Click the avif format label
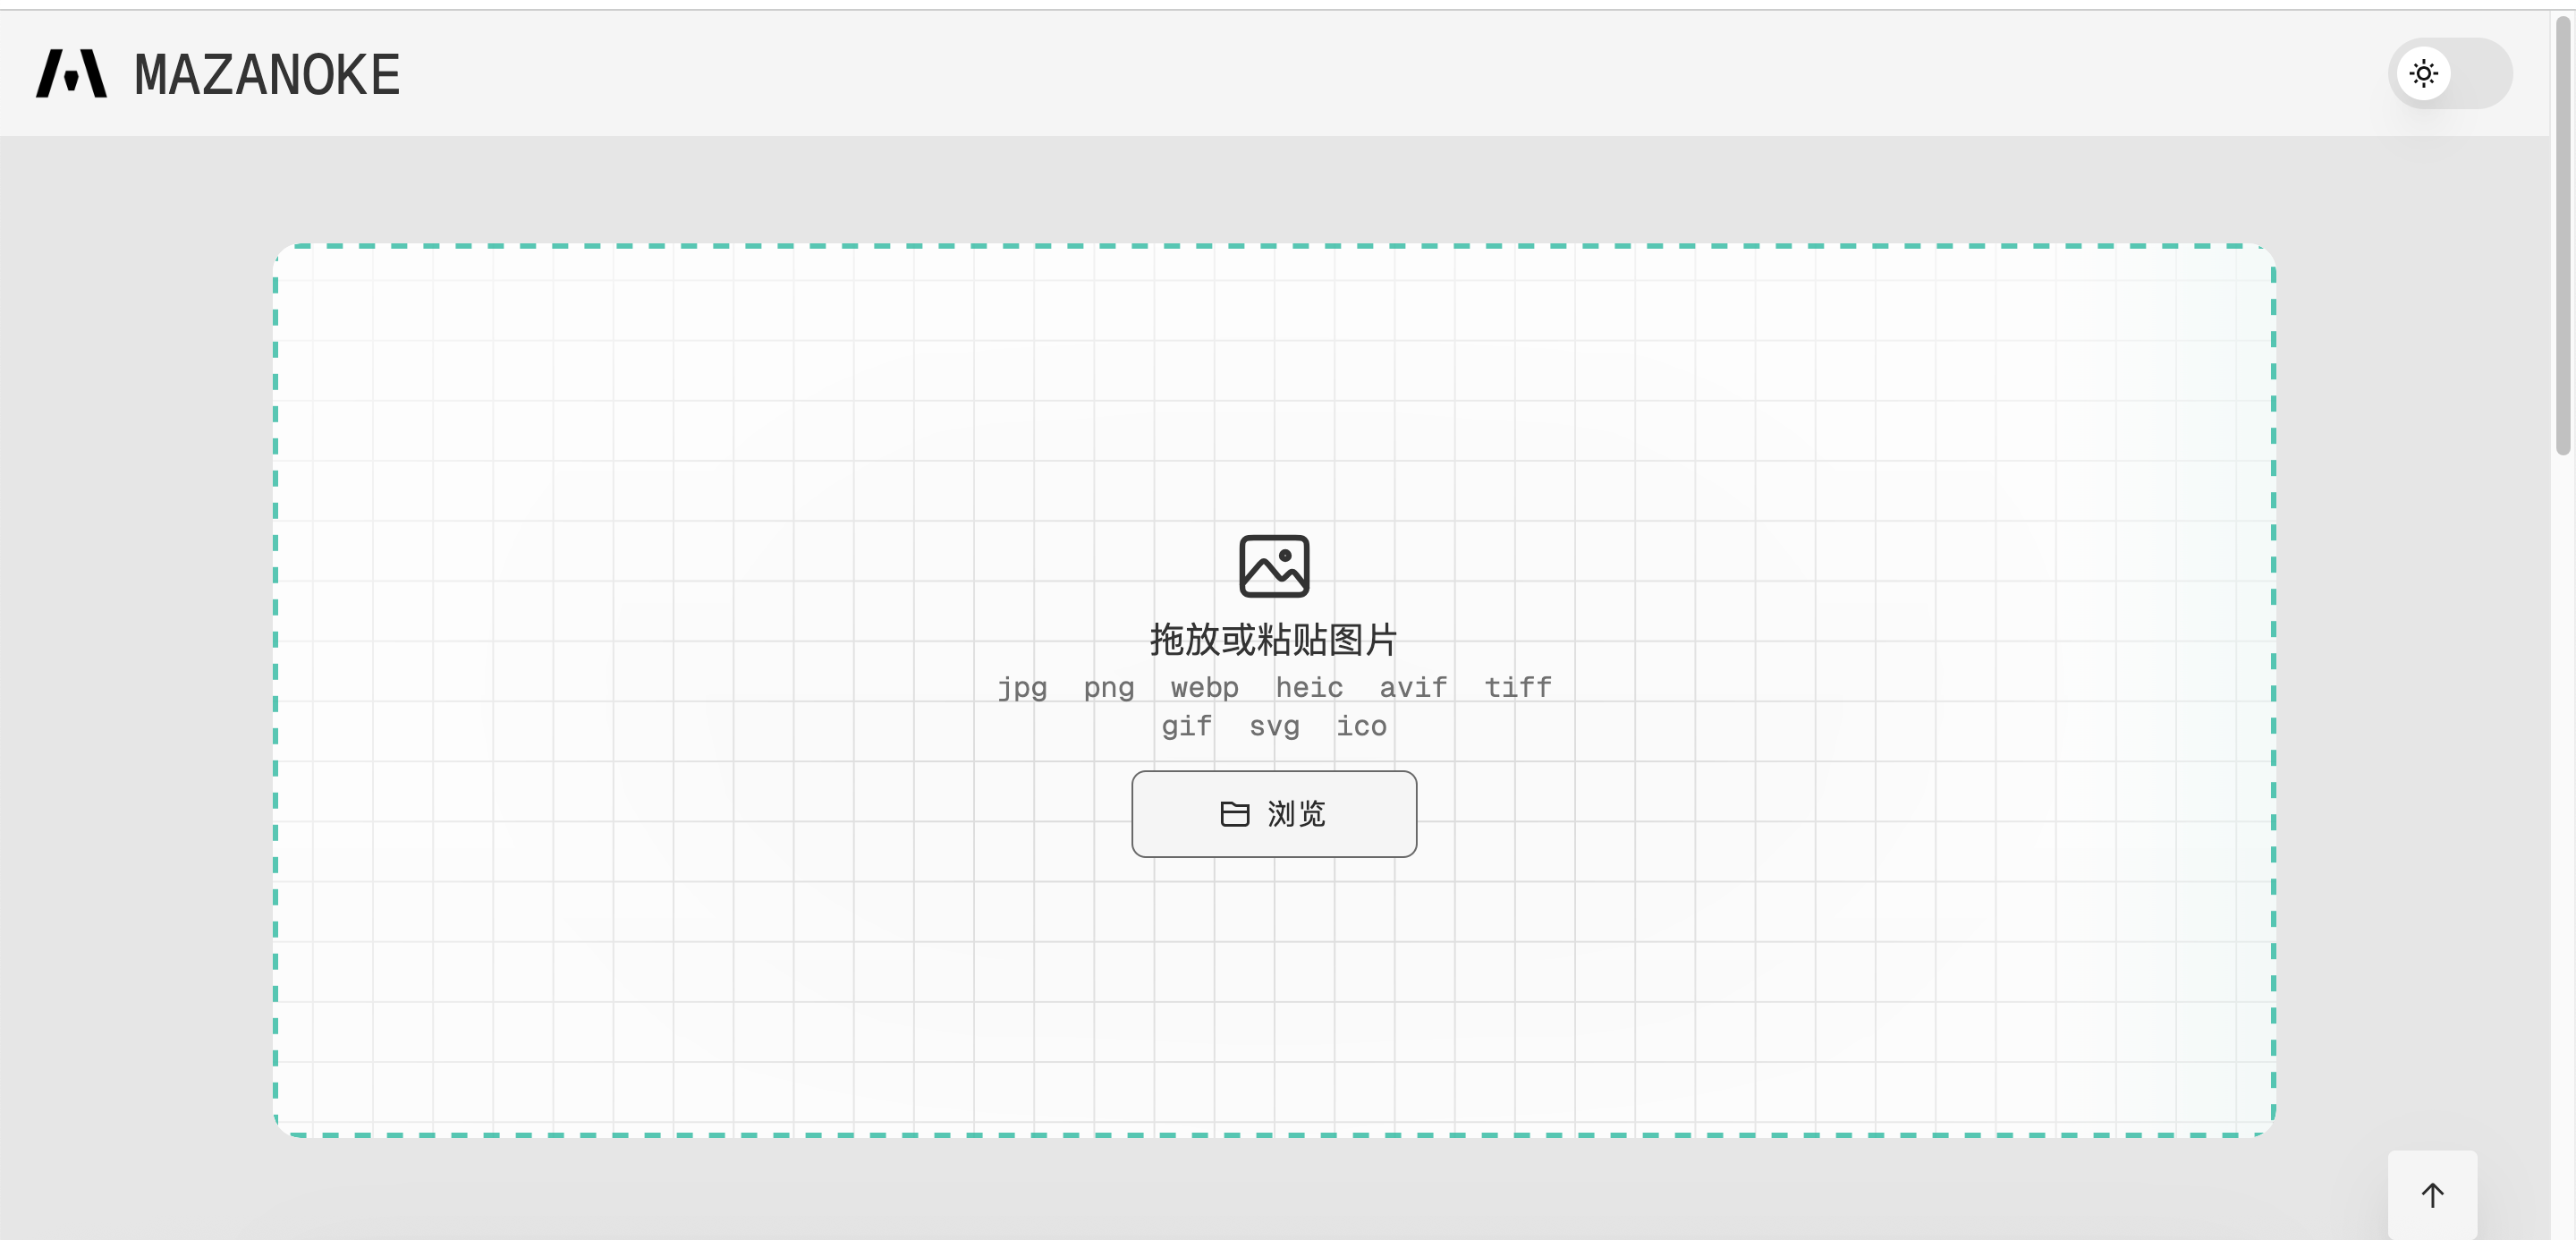 point(1413,688)
